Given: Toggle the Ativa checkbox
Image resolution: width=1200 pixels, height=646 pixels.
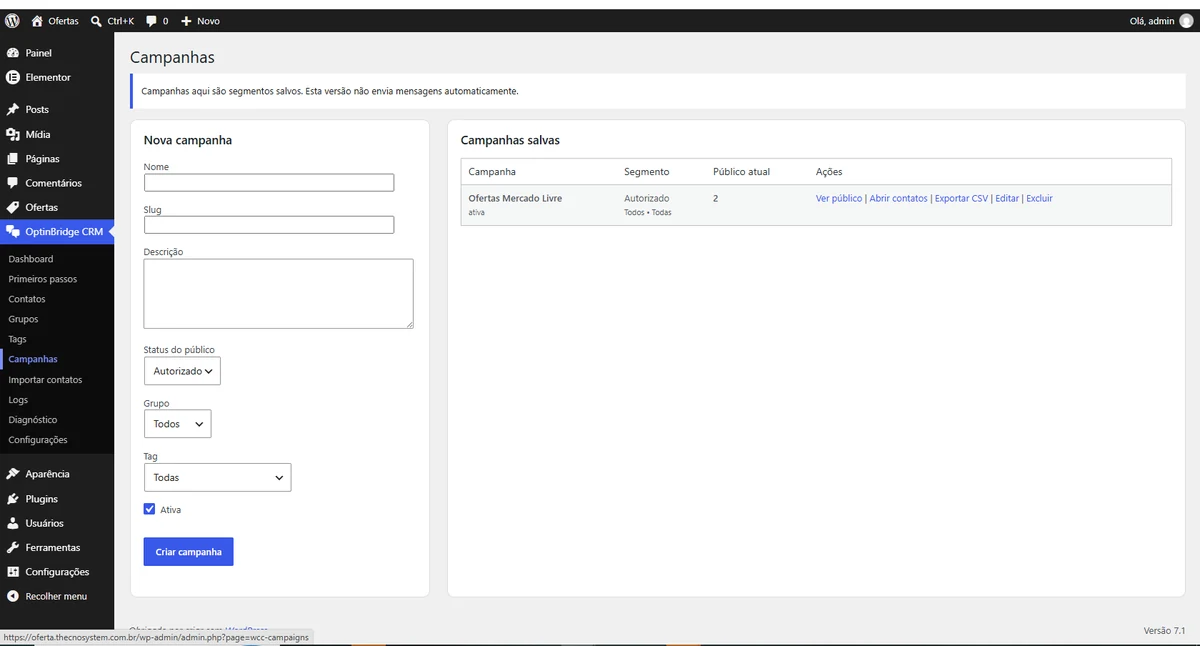Looking at the screenshot, I should tap(150, 509).
